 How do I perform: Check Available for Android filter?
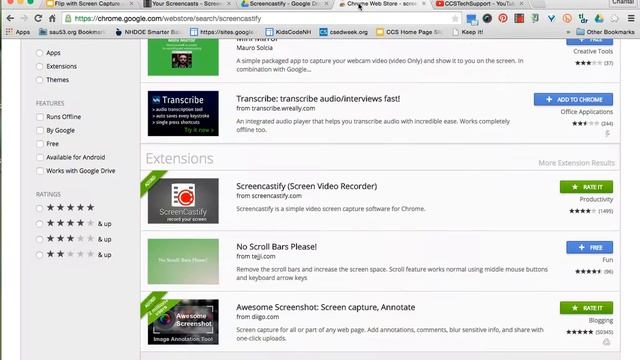[40, 158]
